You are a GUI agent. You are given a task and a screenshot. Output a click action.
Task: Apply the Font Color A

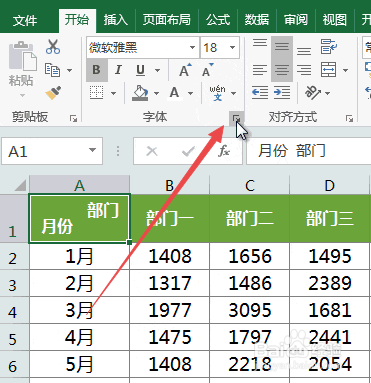pyautogui.click(x=174, y=92)
